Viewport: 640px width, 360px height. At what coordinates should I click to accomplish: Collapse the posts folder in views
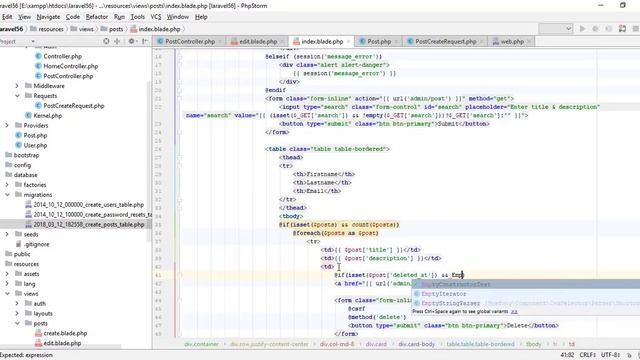coord(17,323)
